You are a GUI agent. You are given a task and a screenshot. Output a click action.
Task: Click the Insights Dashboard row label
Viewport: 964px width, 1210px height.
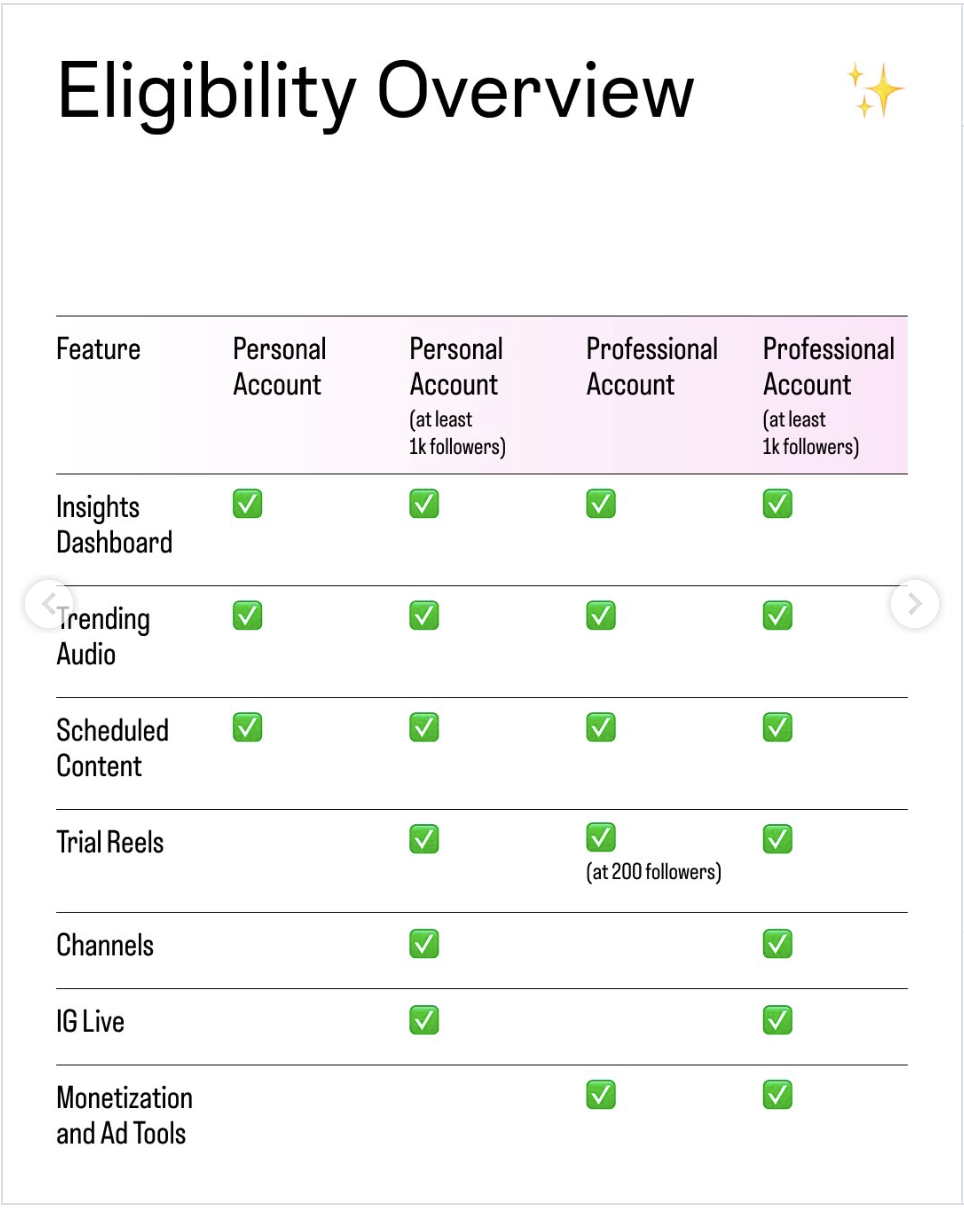tap(113, 524)
